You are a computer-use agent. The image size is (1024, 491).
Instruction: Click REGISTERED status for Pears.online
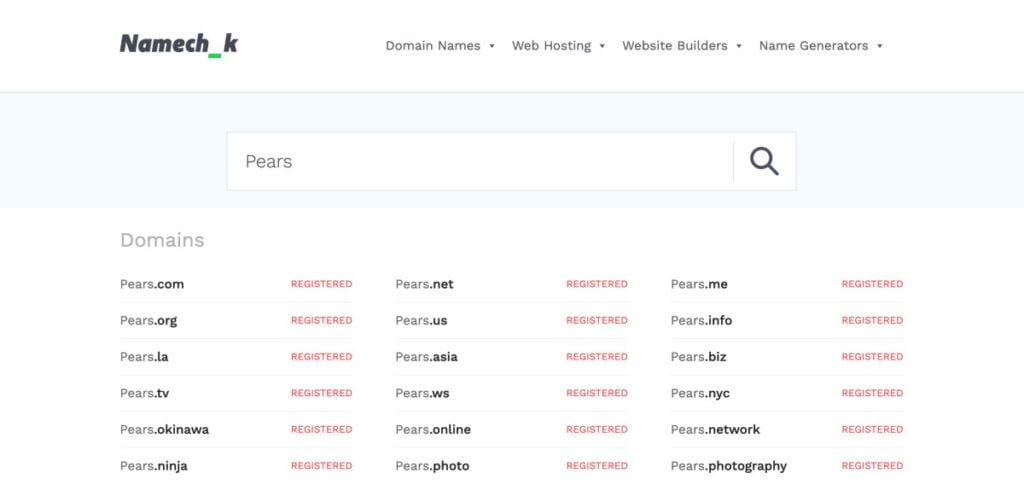(597, 430)
